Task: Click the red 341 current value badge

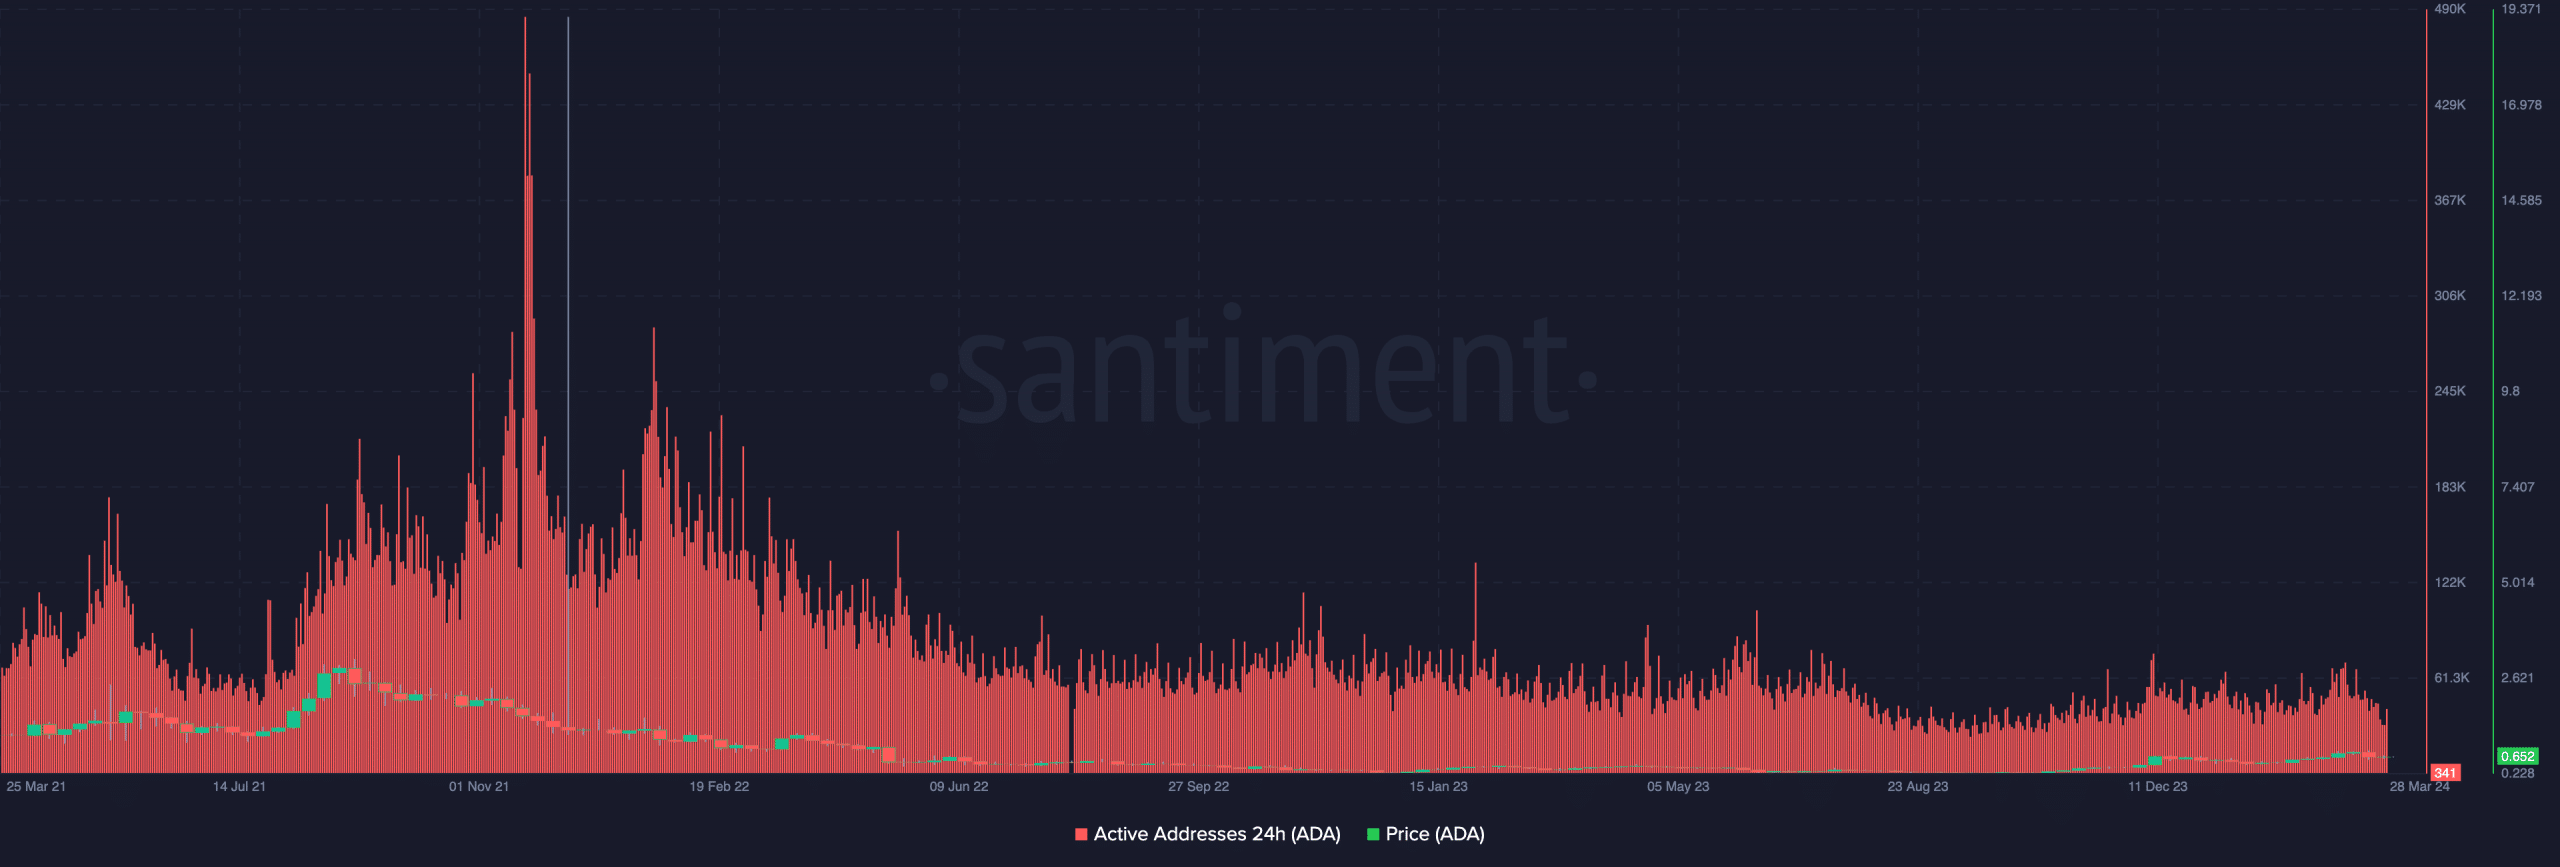Action: click(2445, 773)
